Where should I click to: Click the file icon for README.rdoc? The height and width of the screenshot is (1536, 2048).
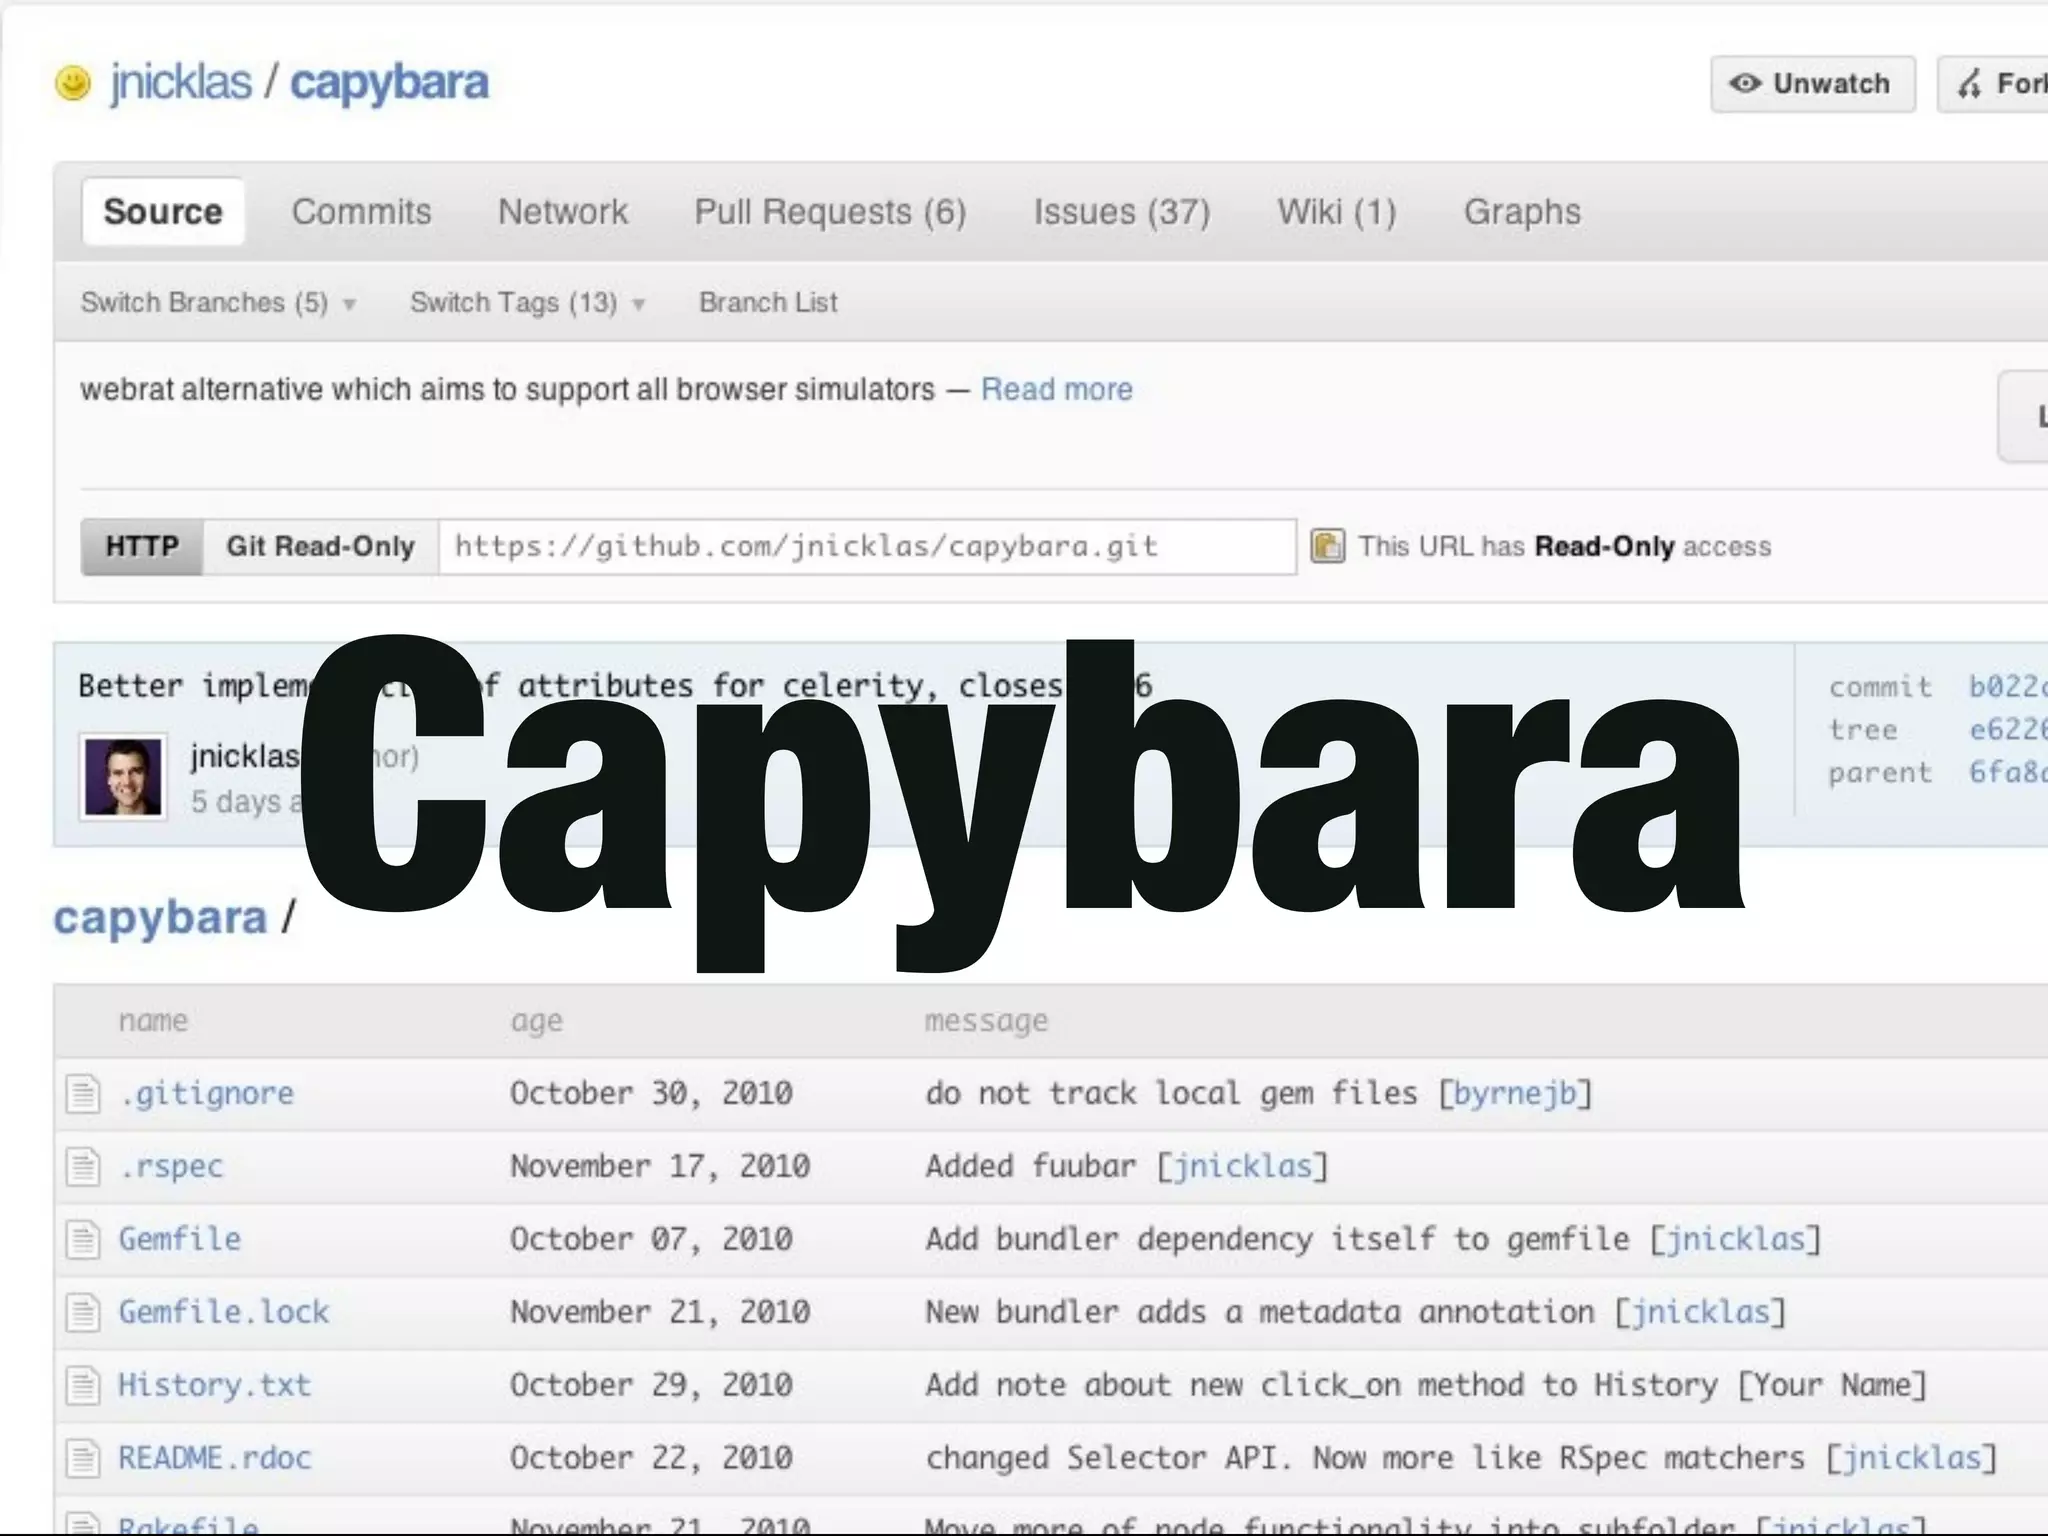pos(83,1458)
